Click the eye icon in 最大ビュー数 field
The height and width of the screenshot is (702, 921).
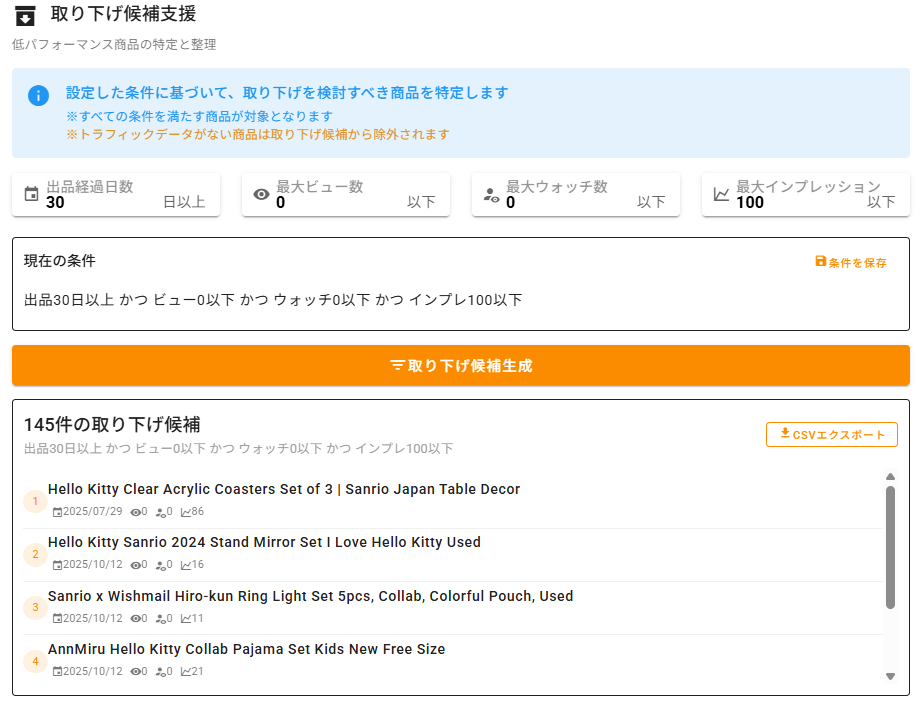261,194
